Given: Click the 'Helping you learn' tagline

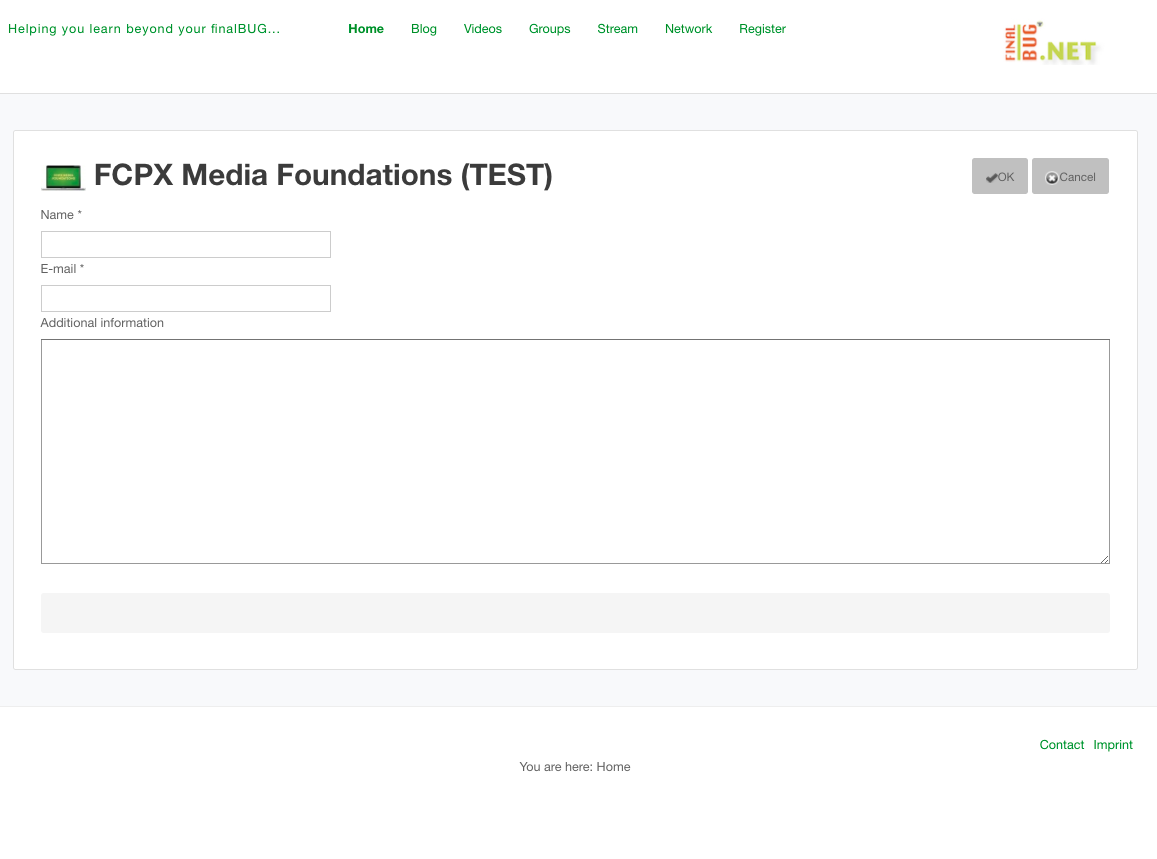Looking at the screenshot, I should click(x=144, y=29).
